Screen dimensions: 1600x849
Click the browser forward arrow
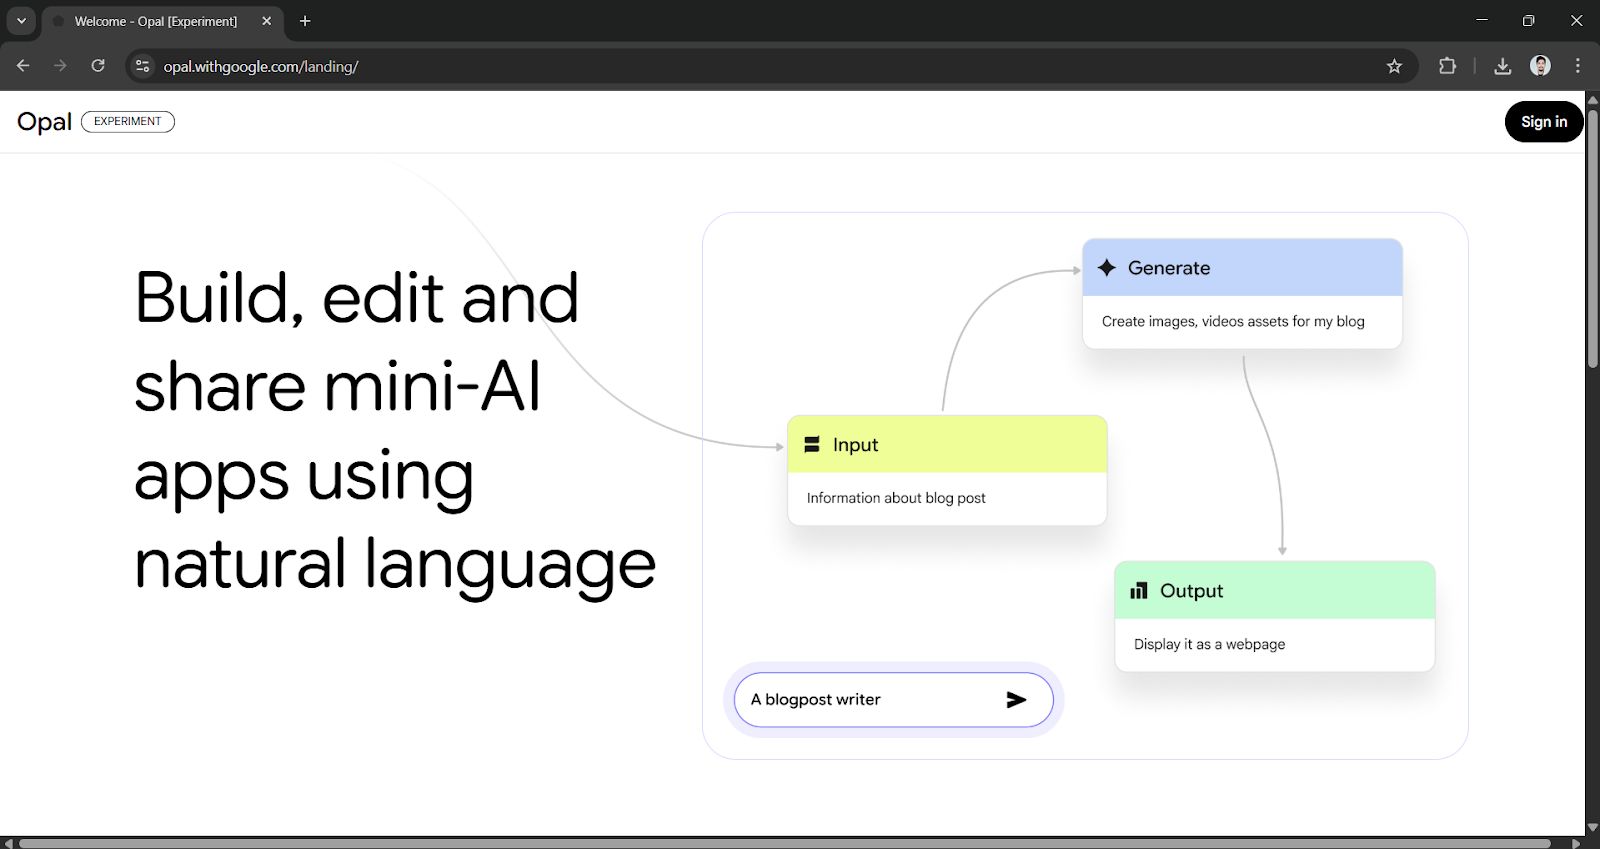[60, 66]
